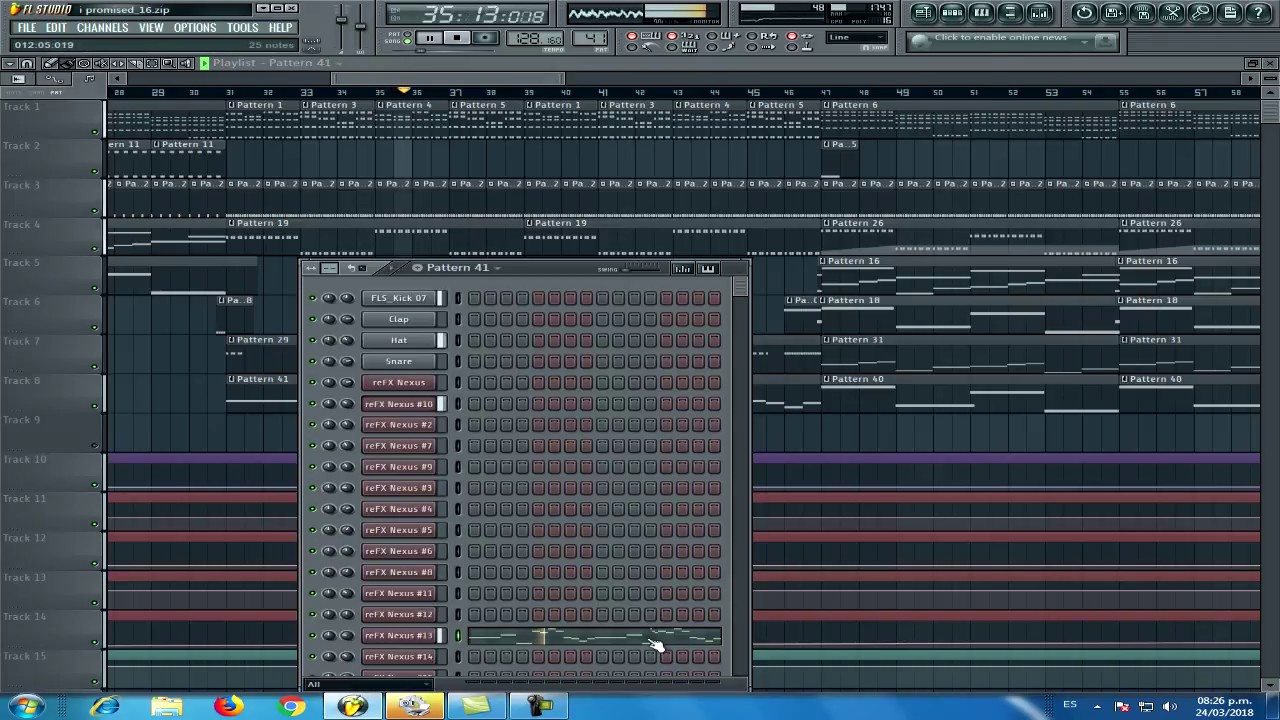
Task: Open the TOOLS menu
Action: (x=242, y=28)
